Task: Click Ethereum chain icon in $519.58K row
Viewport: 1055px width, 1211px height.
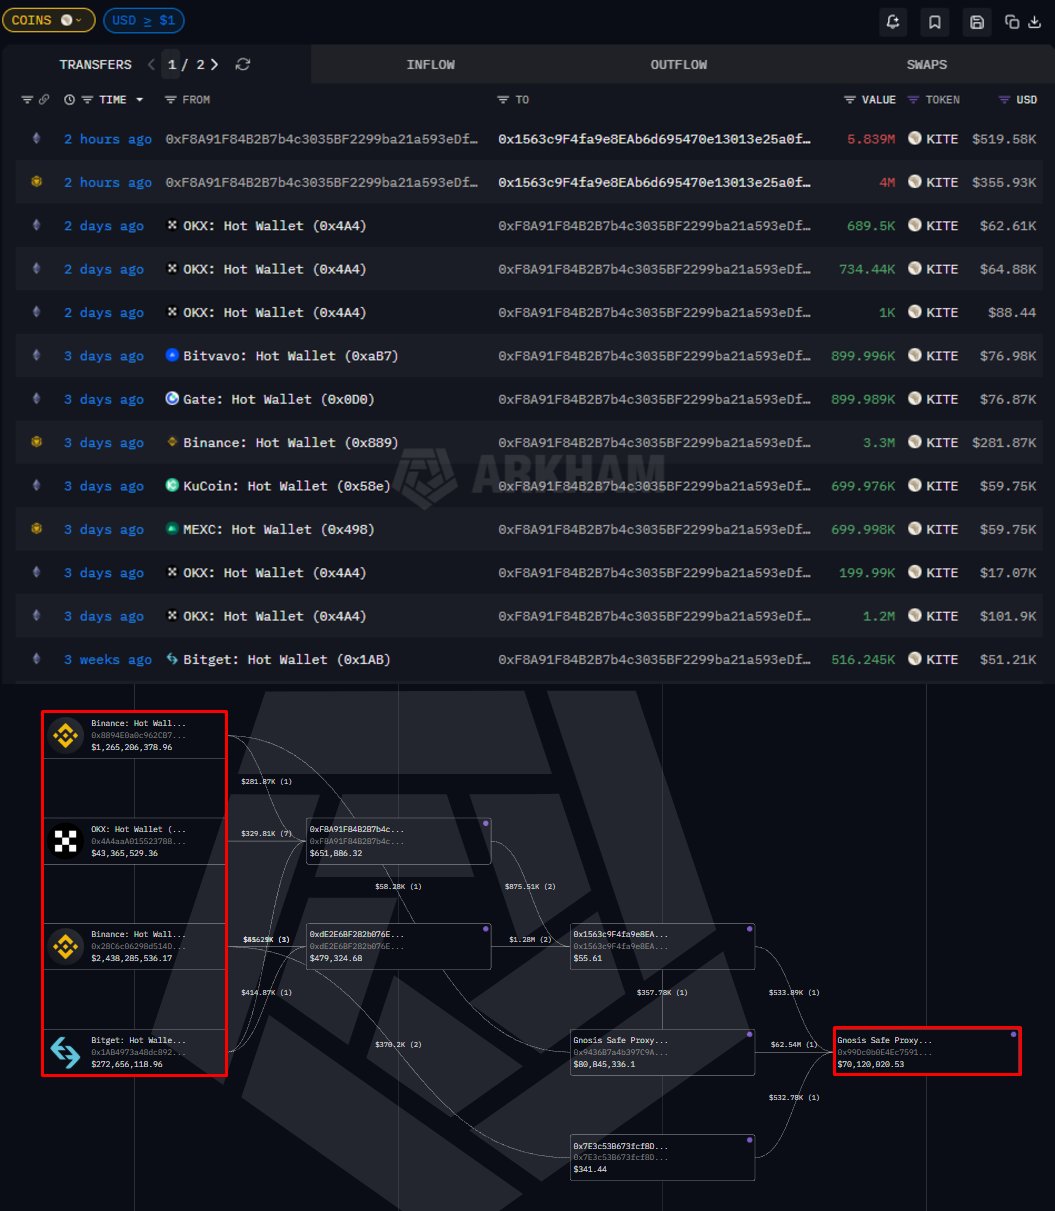Action: click(x=37, y=139)
